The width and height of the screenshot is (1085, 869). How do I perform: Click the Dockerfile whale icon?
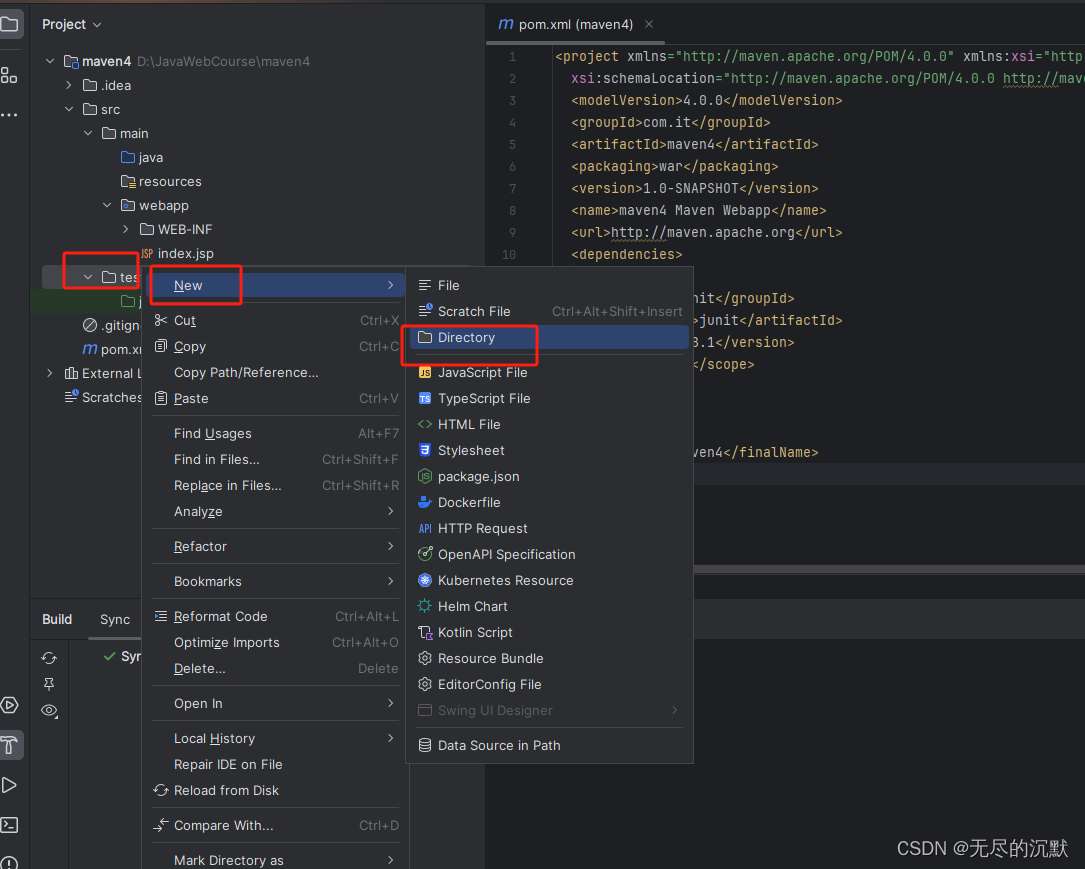(425, 502)
